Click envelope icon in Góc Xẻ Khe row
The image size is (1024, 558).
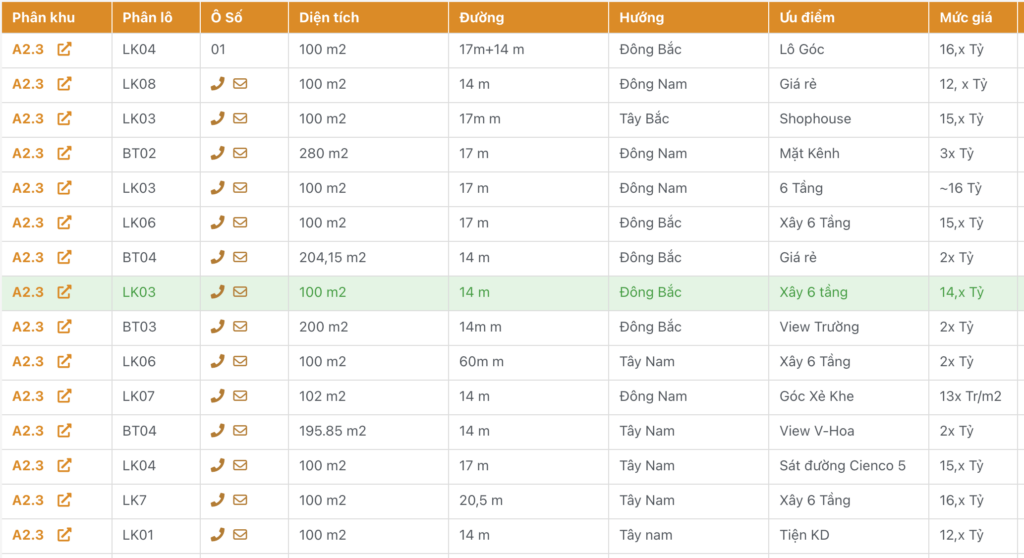[240, 396]
